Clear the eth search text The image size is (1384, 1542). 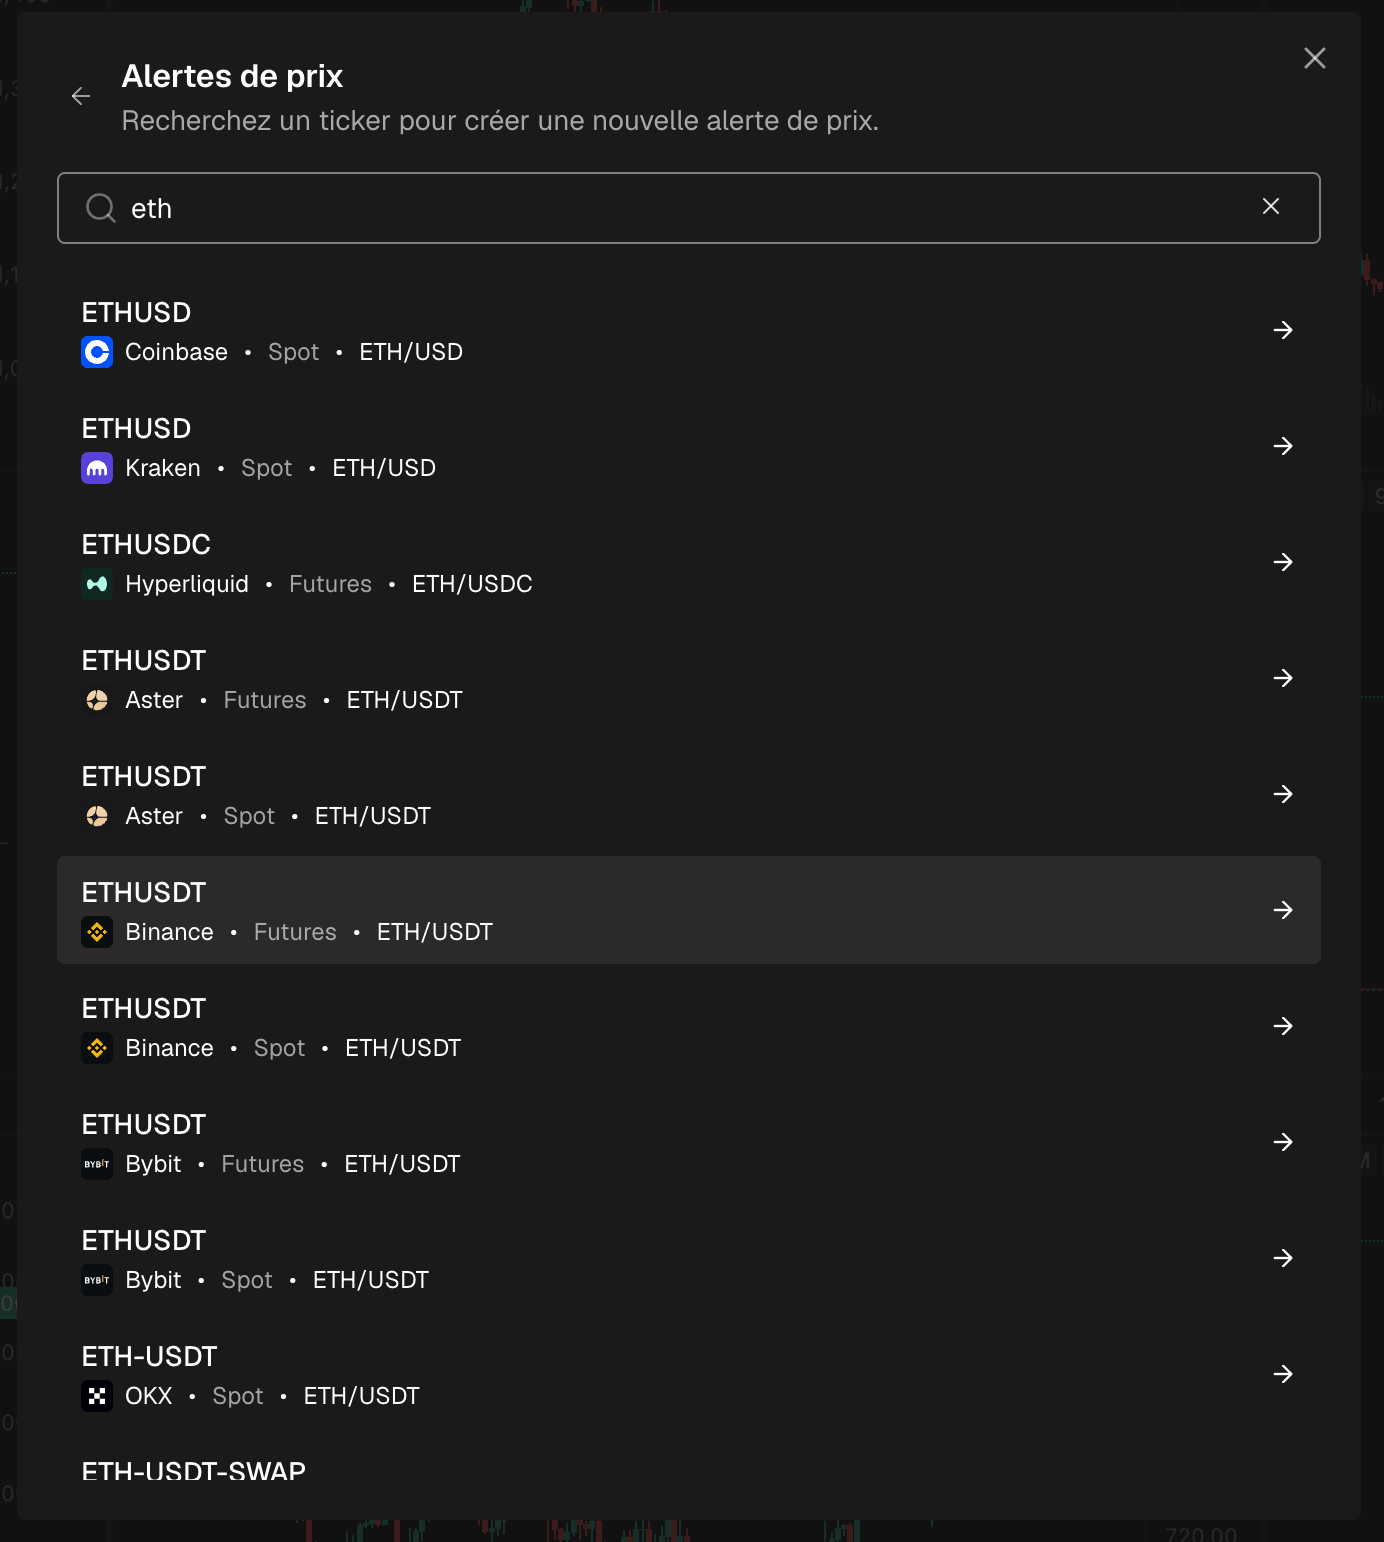coord(1271,206)
